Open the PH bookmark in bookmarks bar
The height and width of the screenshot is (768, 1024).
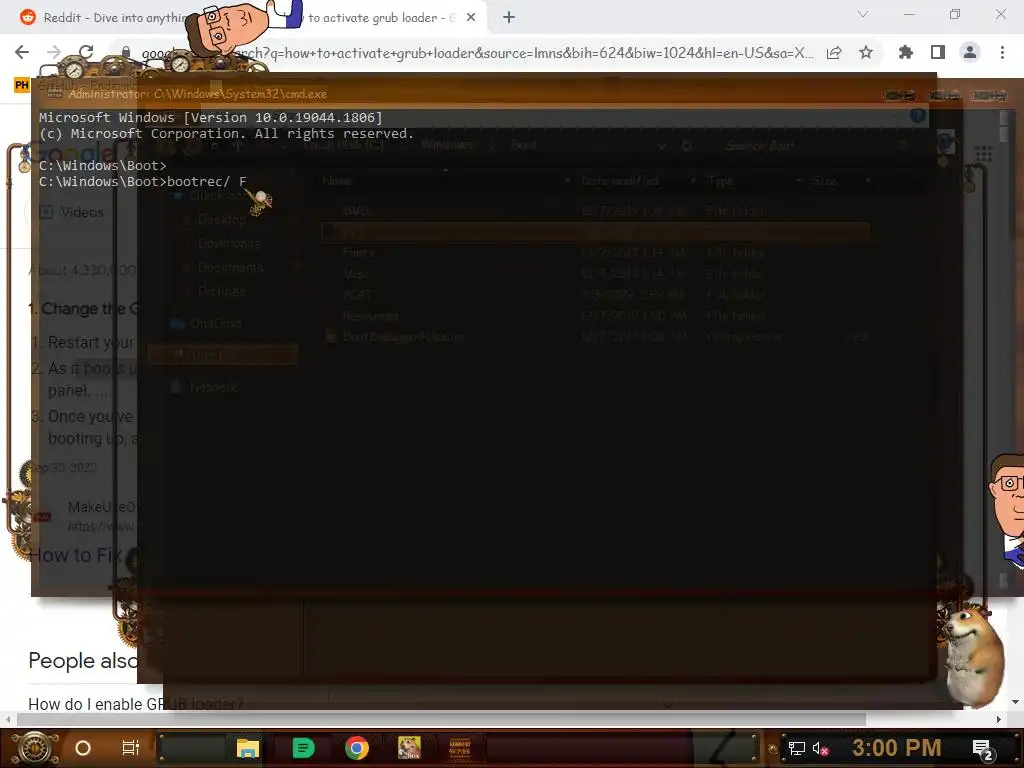(x=22, y=85)
